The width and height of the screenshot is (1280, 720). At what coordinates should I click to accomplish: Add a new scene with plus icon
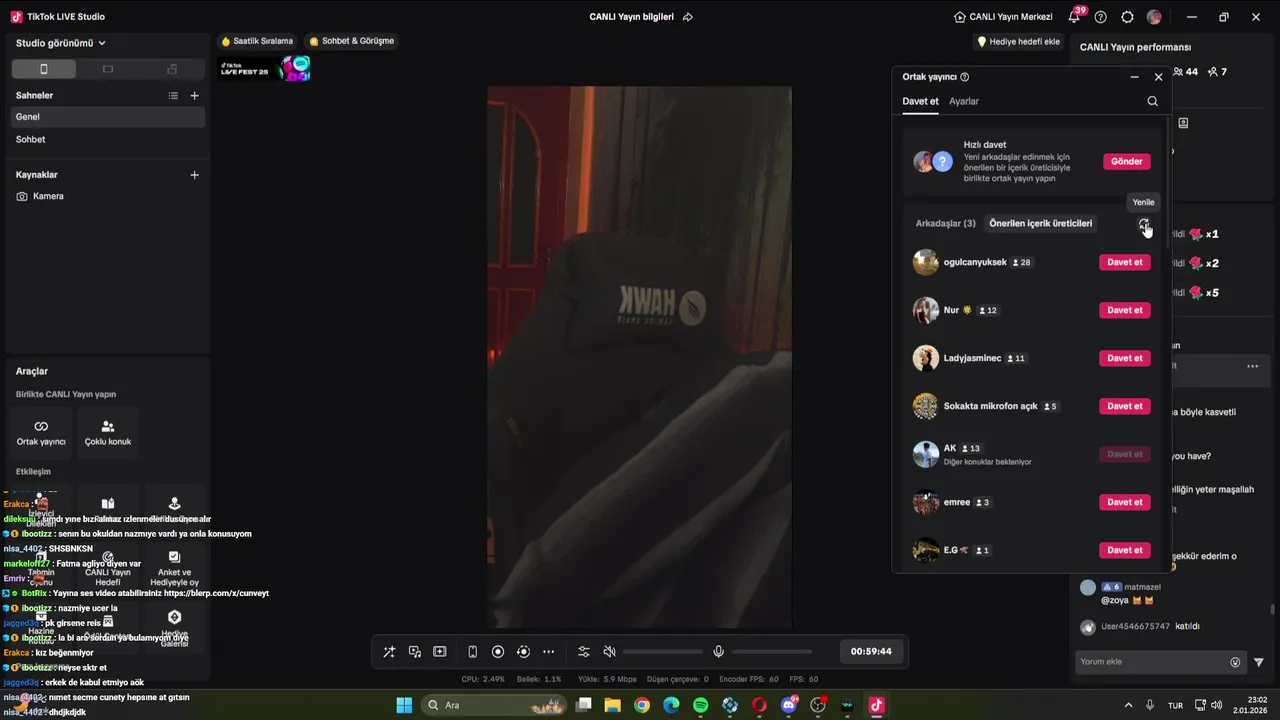pos(195,96)
